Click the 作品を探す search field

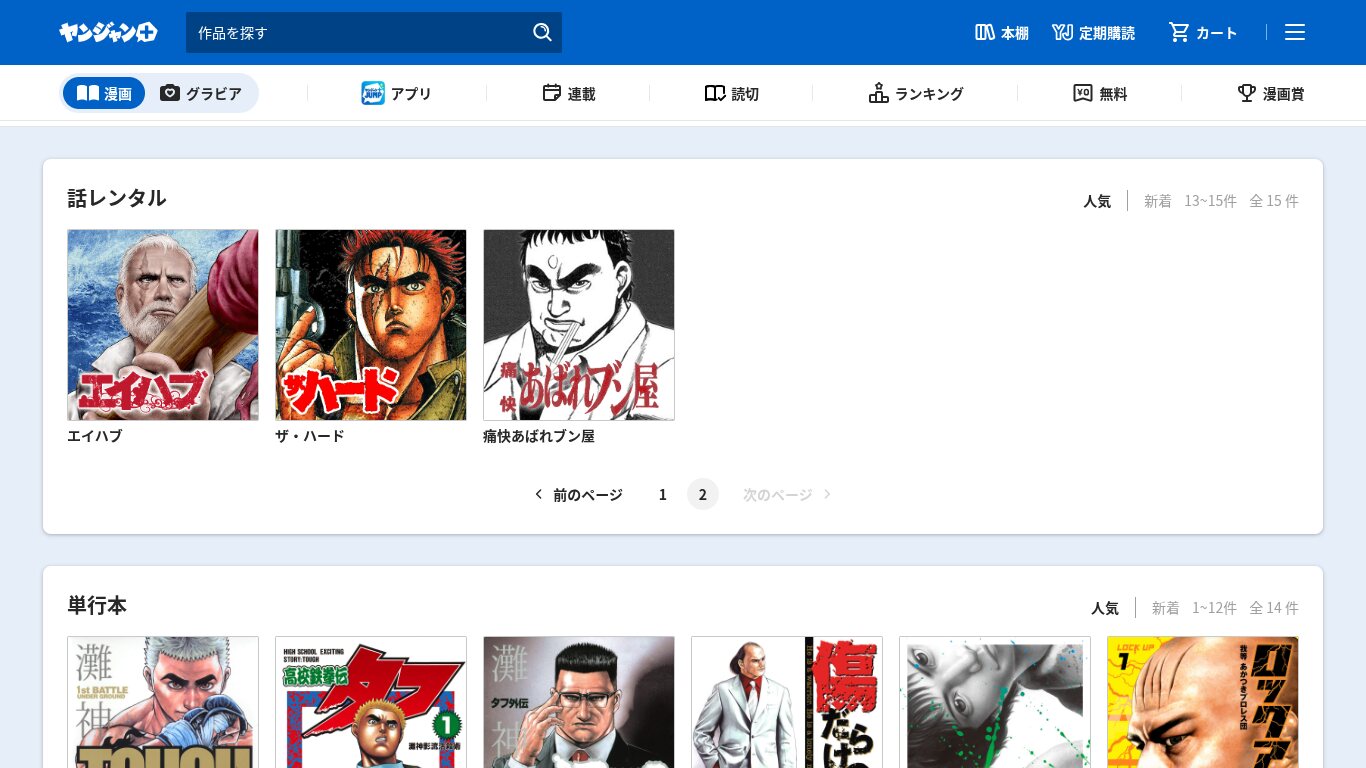coord(360,33)
